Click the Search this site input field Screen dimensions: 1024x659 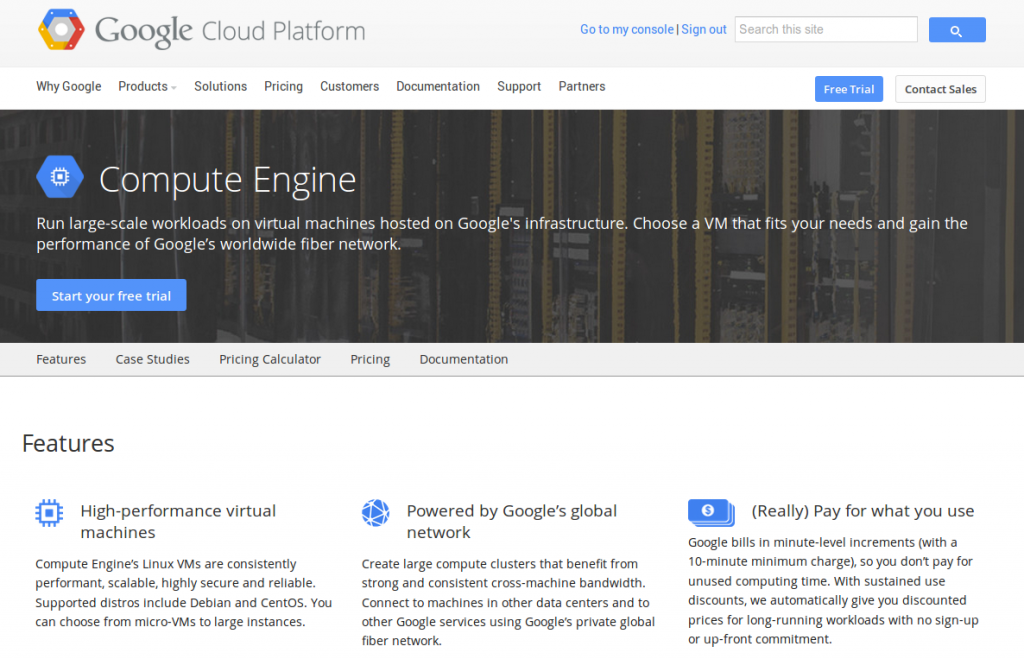click(x=825, y=29)
